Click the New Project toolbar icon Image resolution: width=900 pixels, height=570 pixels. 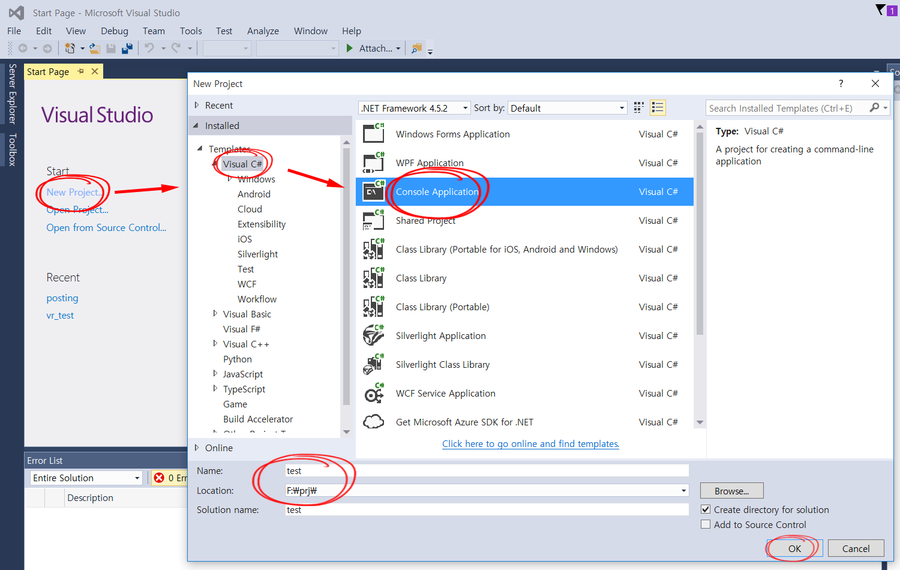tap(69, 49)
